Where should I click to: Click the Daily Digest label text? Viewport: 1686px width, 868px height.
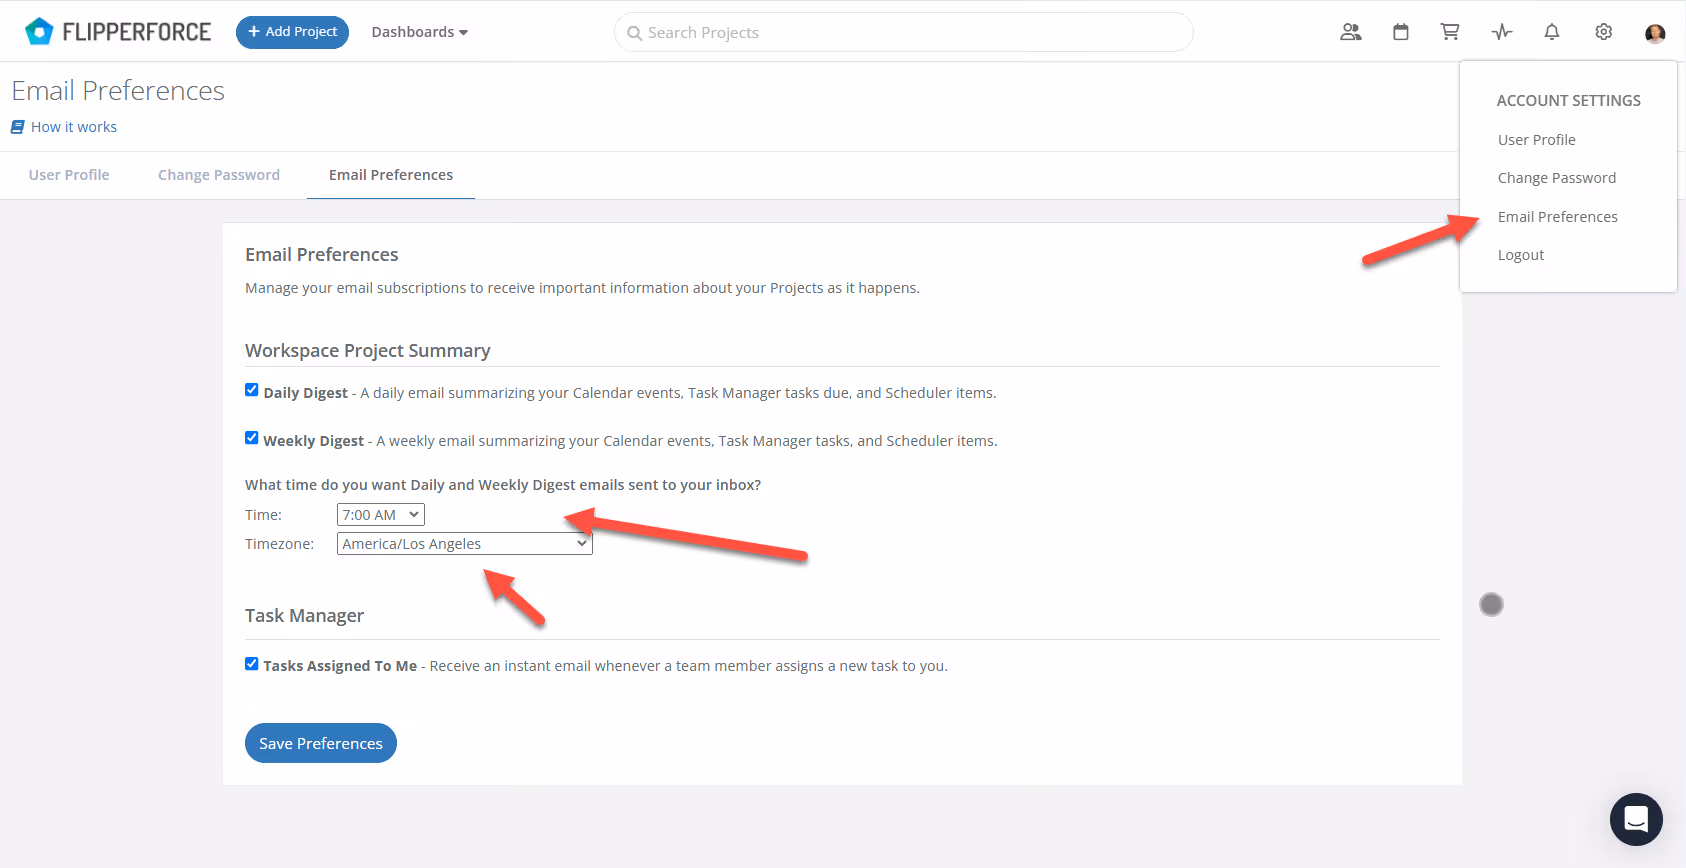tap(306, 393)
